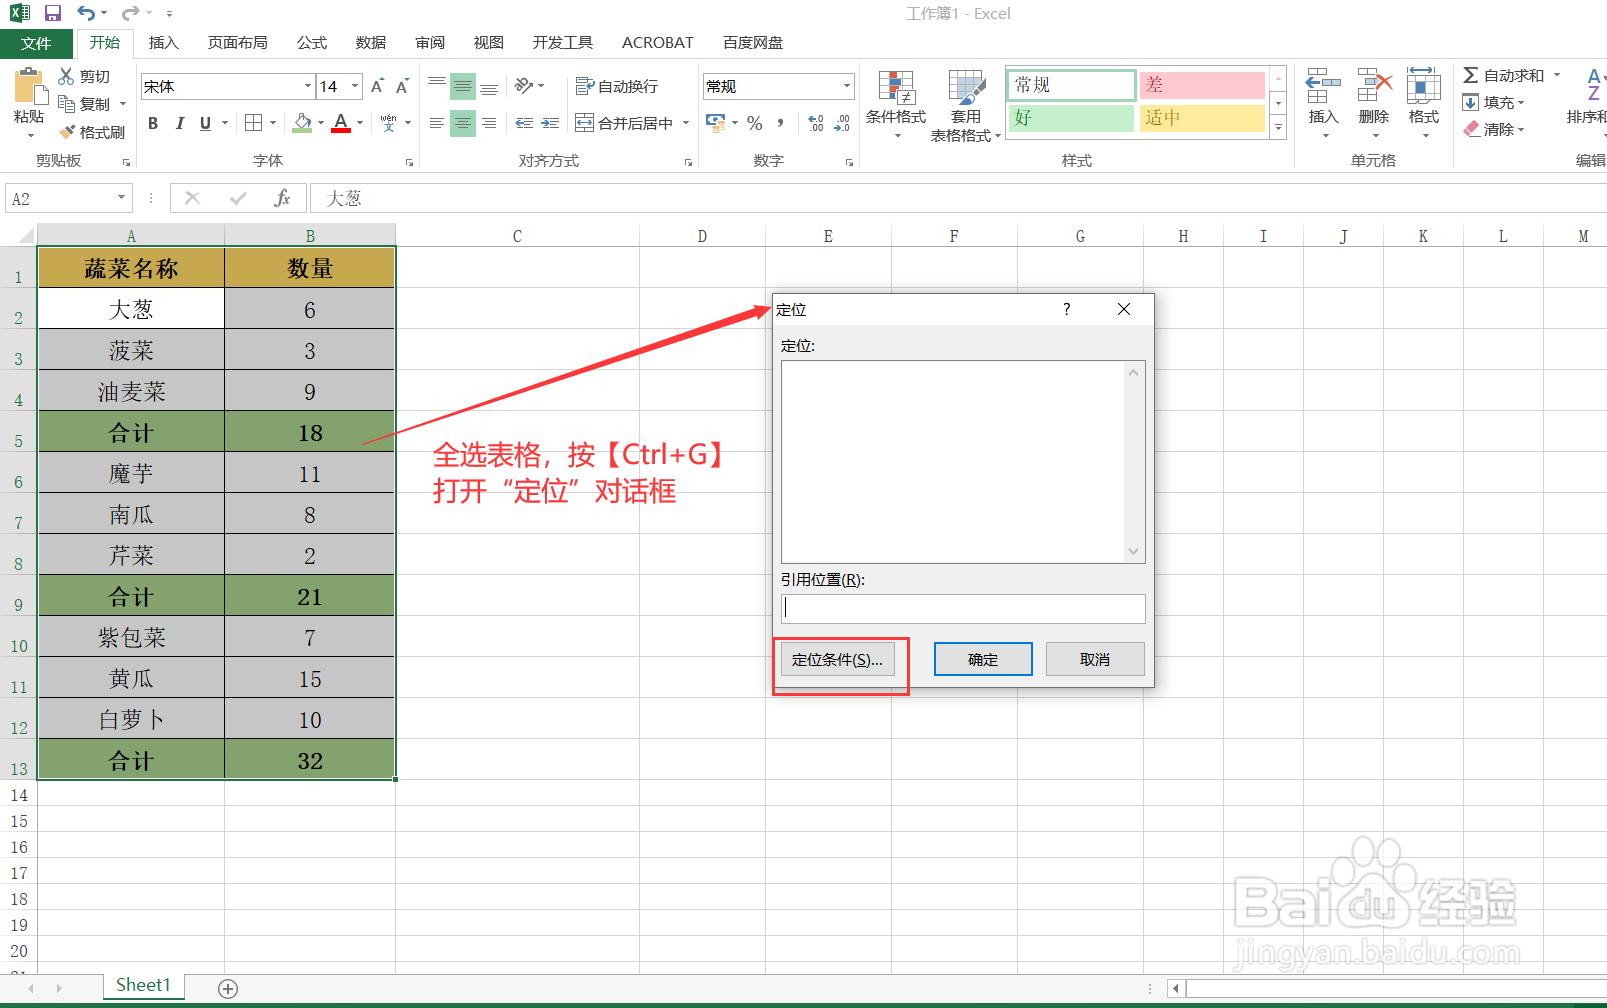Open text orientation options
Screen dimensions: 1607x1008
click(529, 86)
